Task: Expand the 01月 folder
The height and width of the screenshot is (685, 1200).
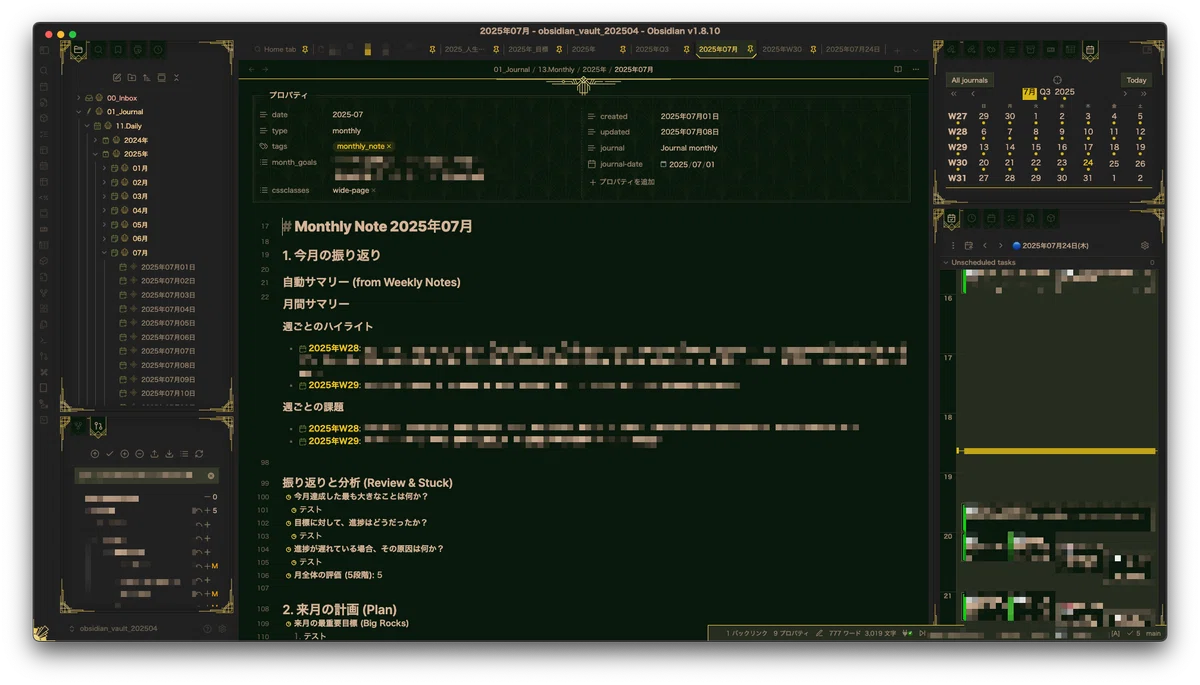Action: 104,168
